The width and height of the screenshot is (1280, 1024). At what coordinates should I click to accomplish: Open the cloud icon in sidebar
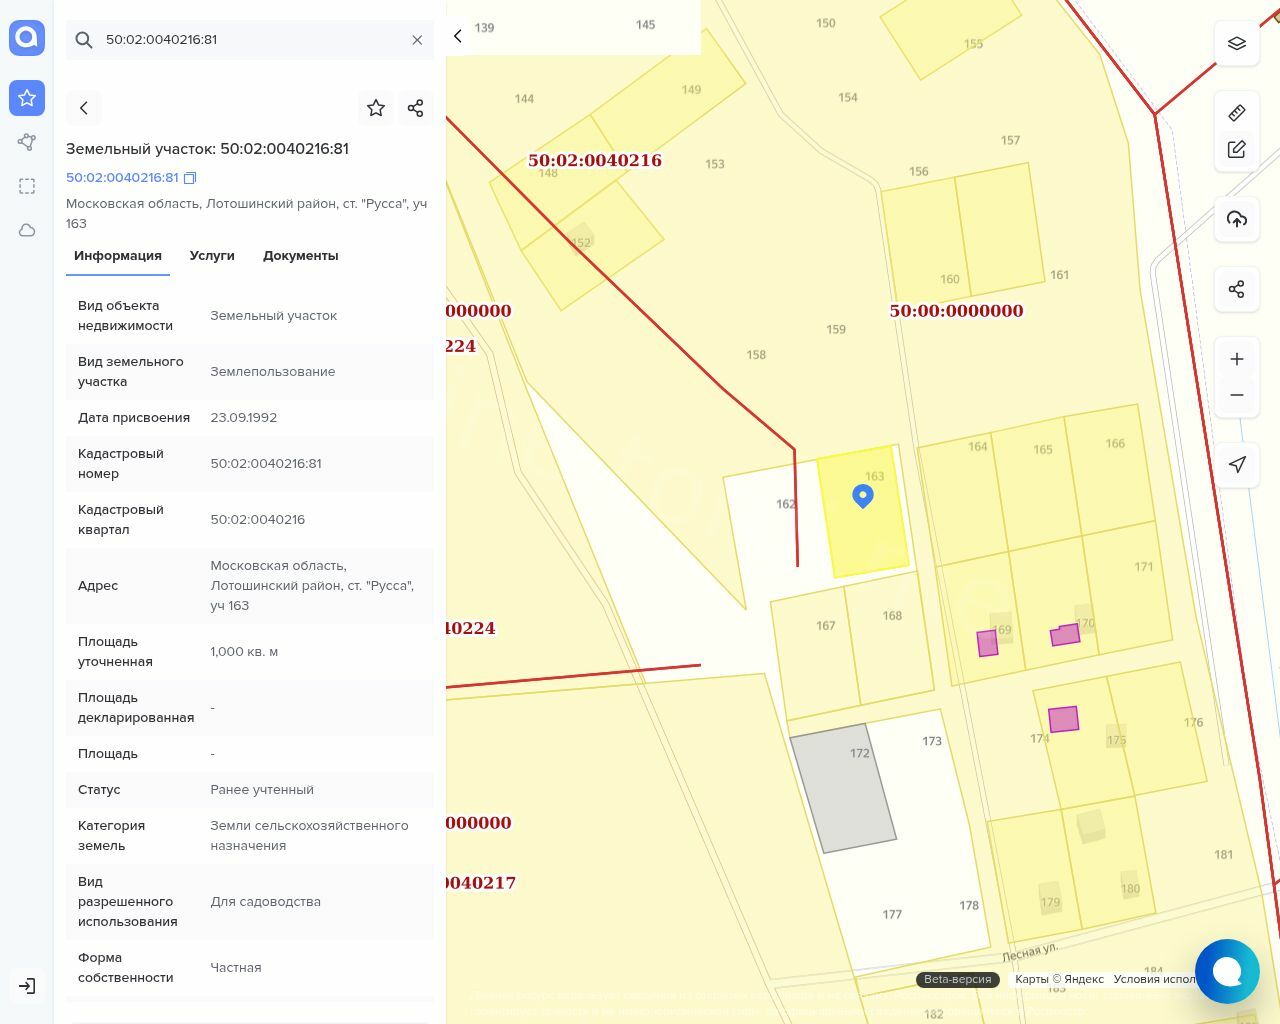point(27,230)
